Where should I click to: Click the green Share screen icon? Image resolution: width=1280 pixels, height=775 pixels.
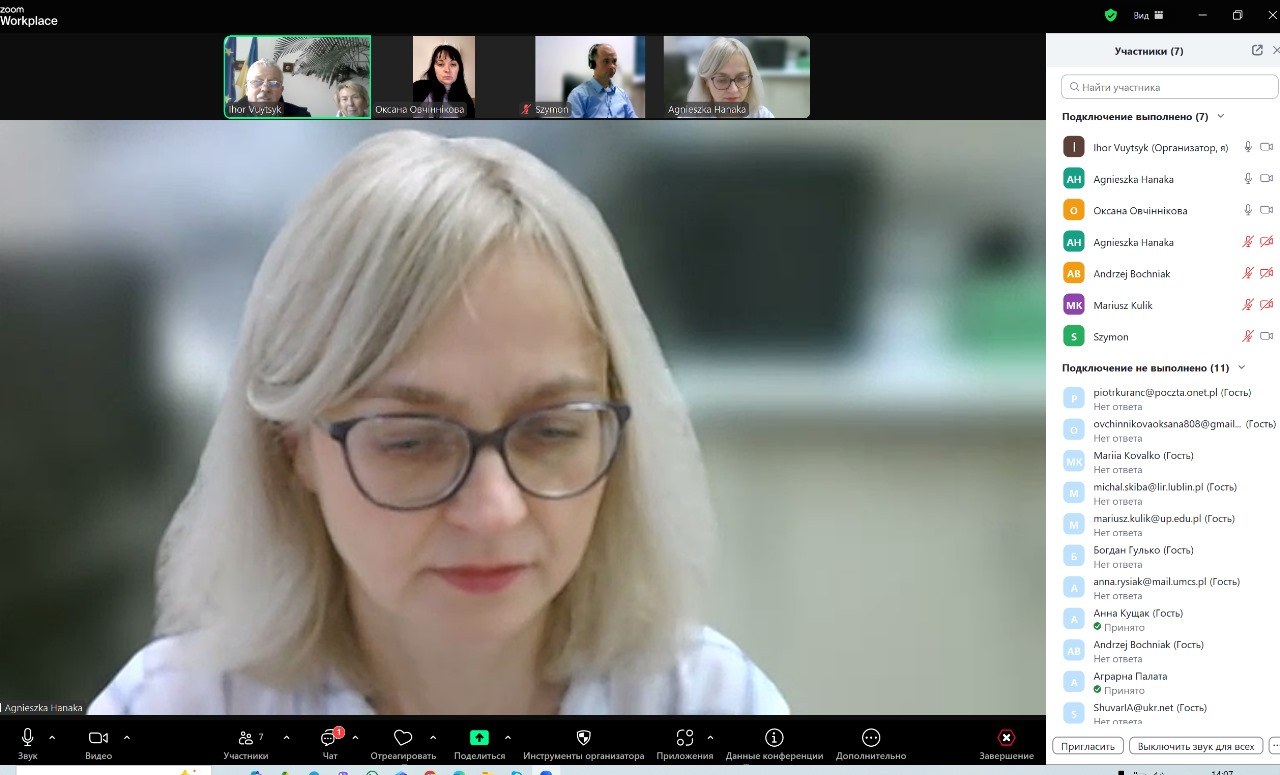[x=479, y=738]
